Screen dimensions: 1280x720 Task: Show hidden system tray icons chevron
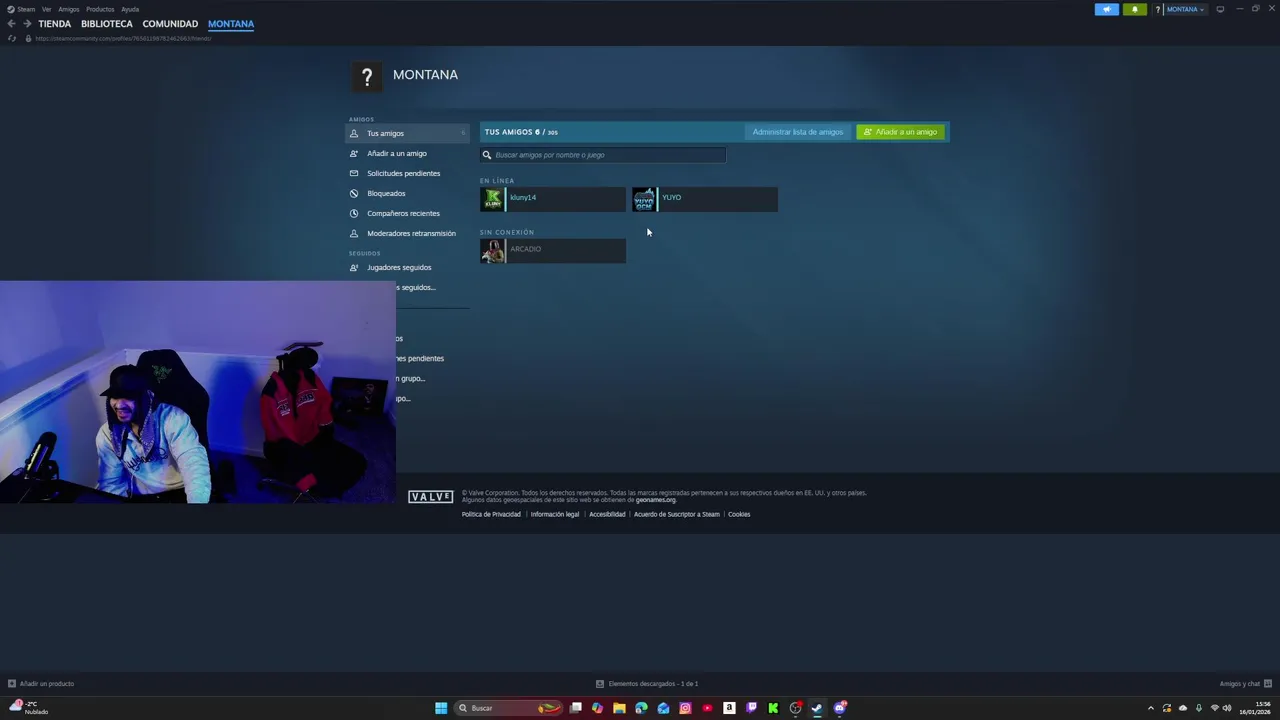1150,708
